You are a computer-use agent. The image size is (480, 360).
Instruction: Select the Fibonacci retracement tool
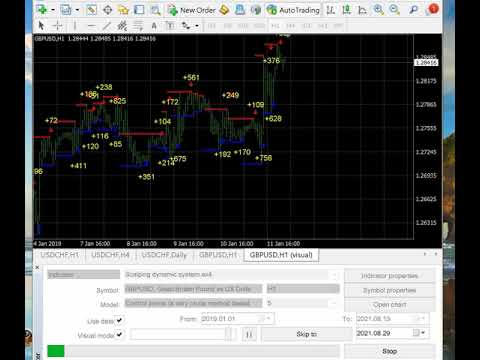138,26
